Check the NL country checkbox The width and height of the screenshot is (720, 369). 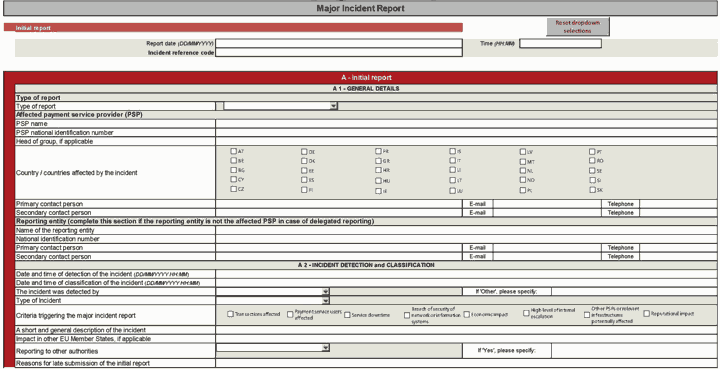tap(523, 171)
